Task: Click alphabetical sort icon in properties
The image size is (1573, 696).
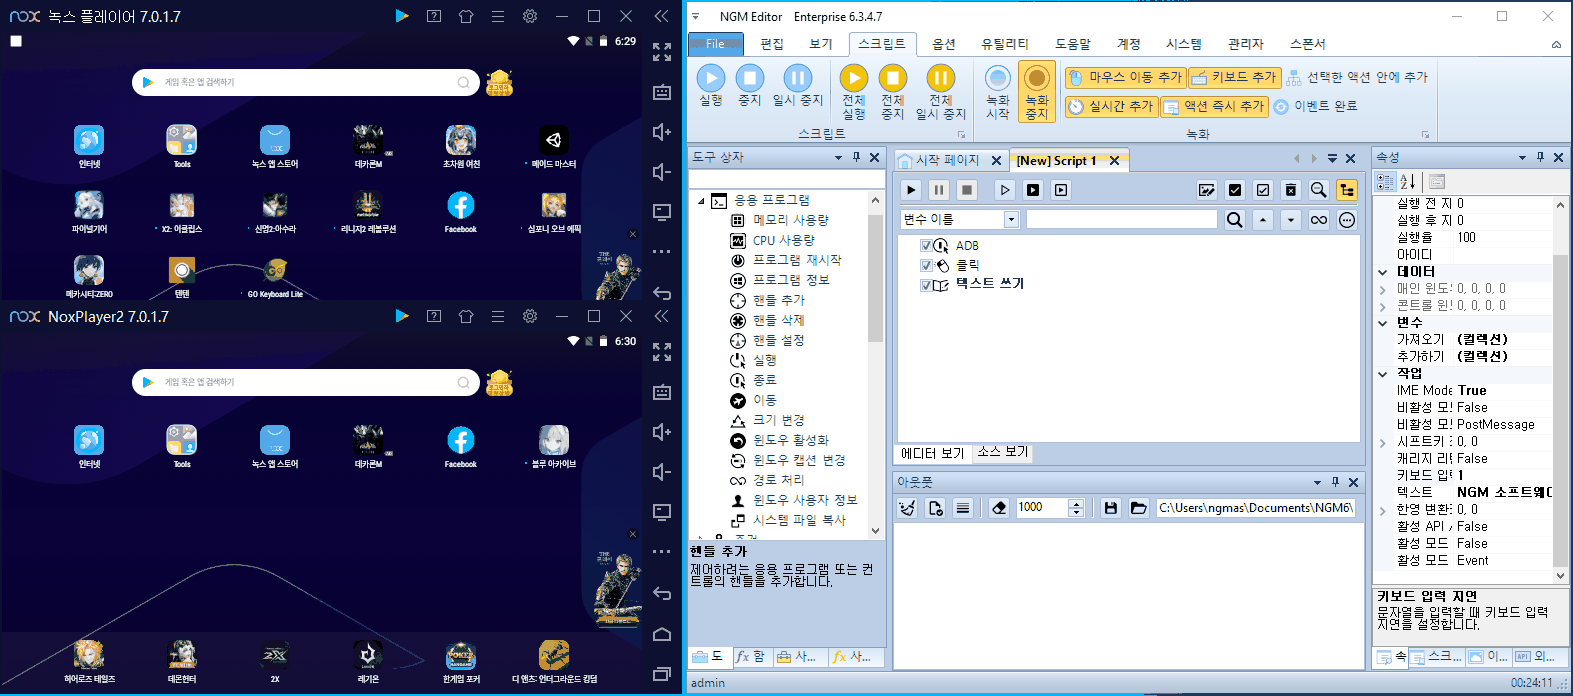Action: (x=1407, y=182)
